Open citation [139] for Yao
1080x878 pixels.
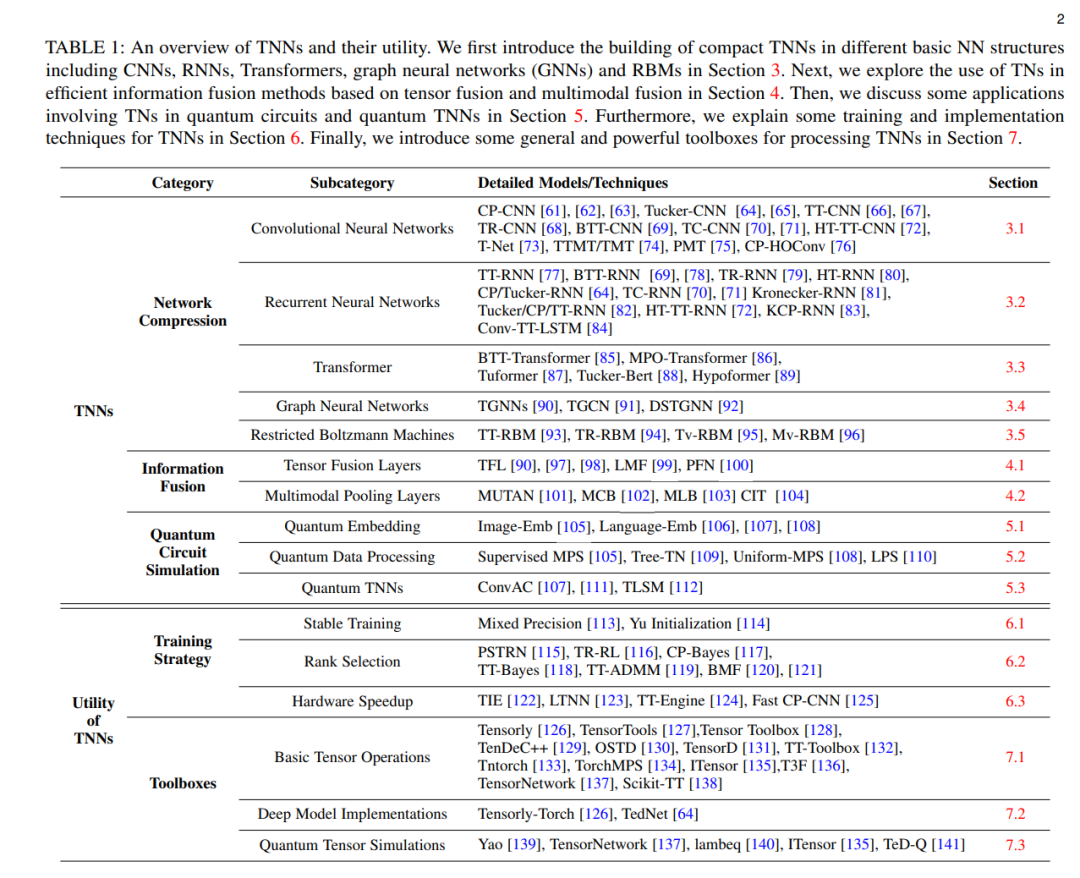coord(525,845)
